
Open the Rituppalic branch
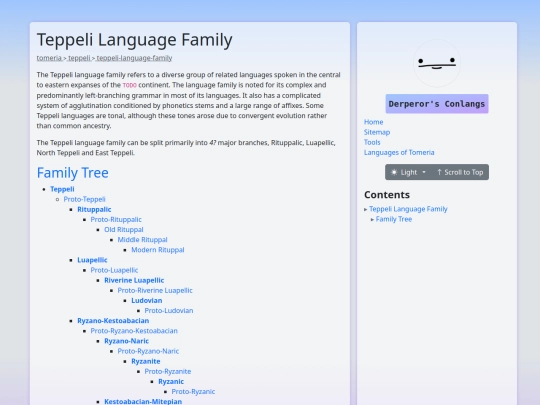coord(94,209)
